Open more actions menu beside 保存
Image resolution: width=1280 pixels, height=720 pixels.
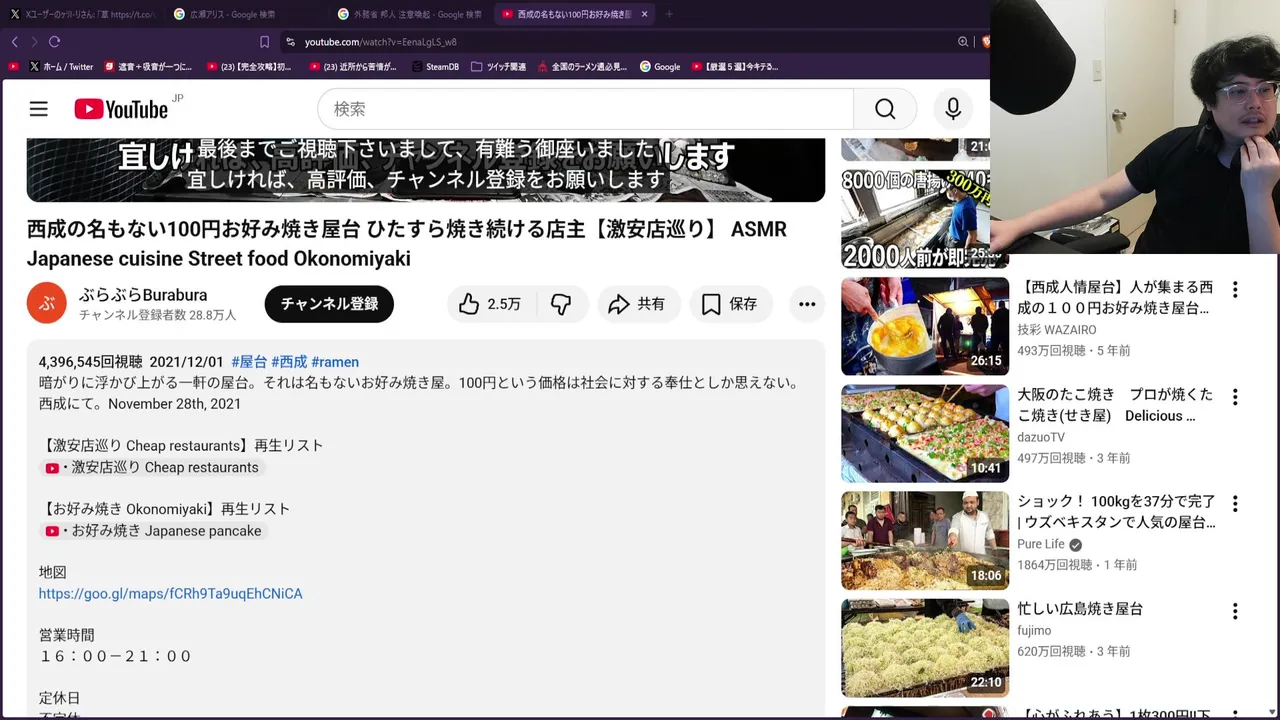807,304
